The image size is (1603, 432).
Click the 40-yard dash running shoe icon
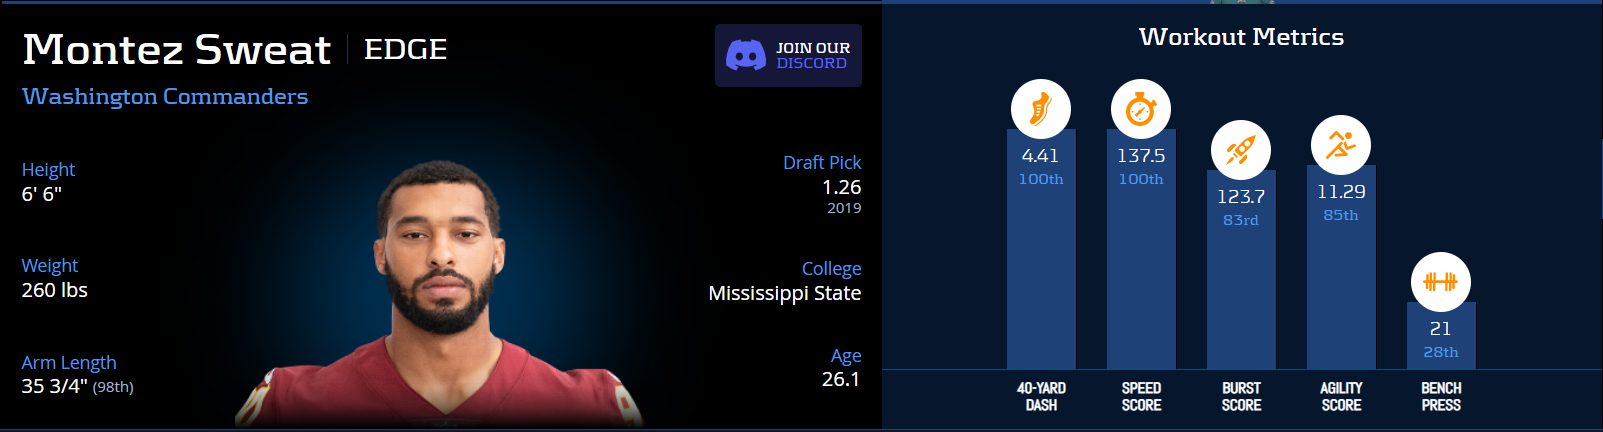tap(1040, 109)
